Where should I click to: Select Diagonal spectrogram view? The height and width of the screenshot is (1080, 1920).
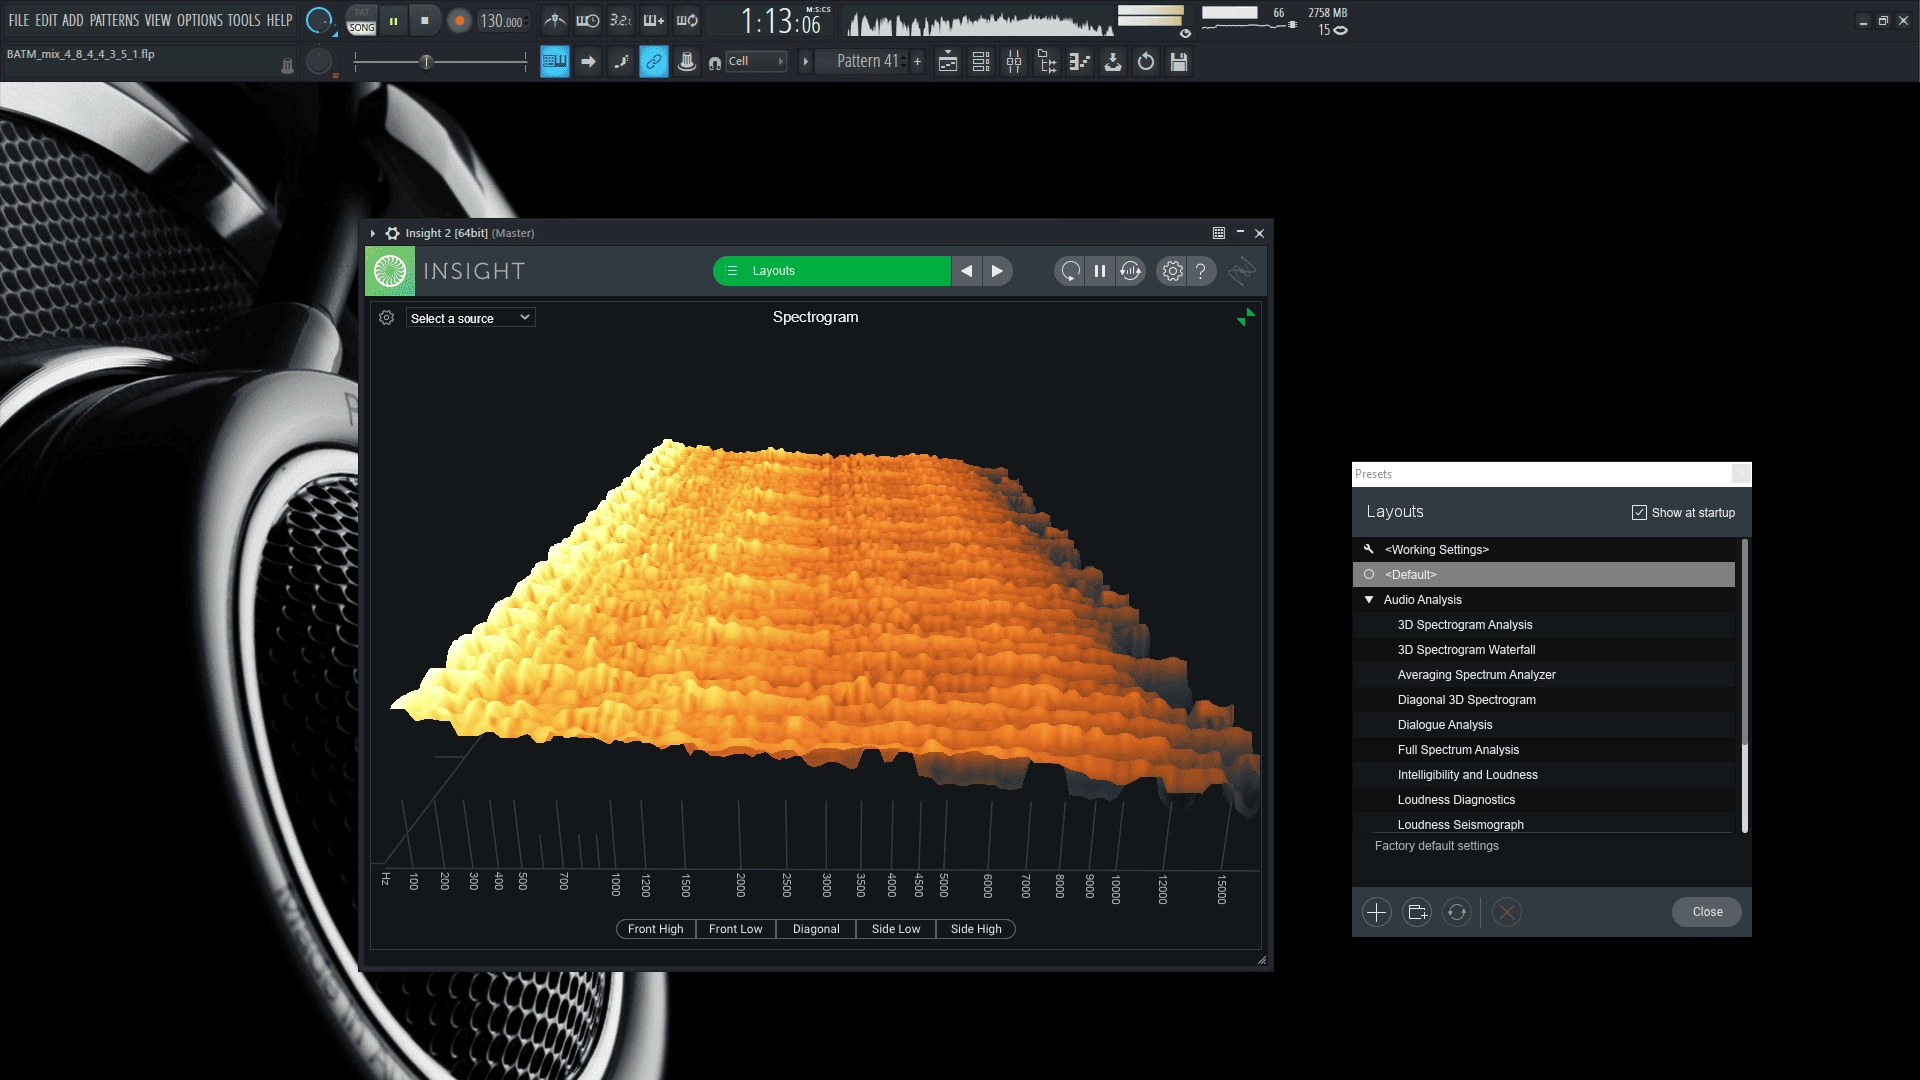tap(816, 929)
